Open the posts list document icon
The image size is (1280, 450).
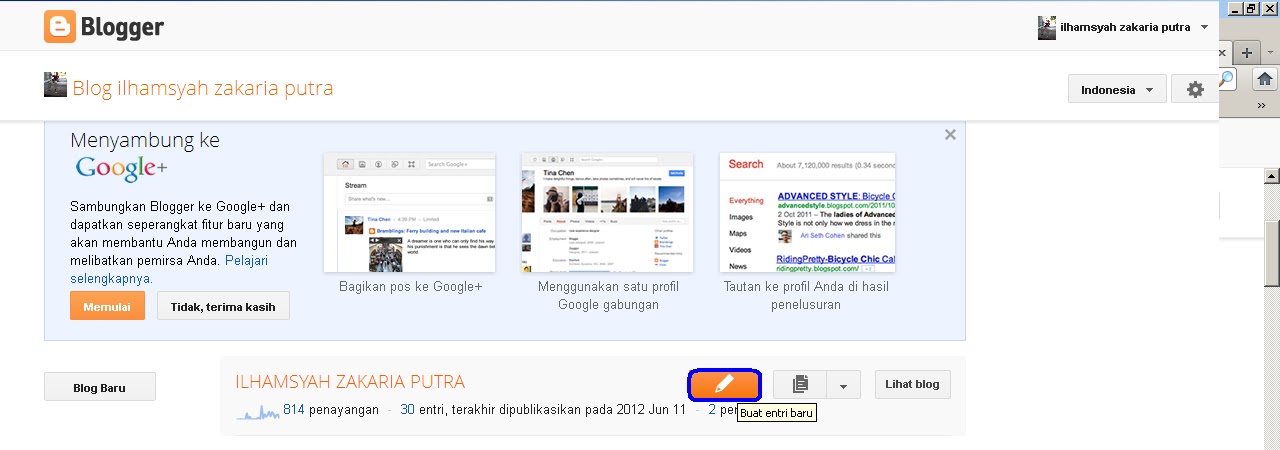[x=800, y=384]
